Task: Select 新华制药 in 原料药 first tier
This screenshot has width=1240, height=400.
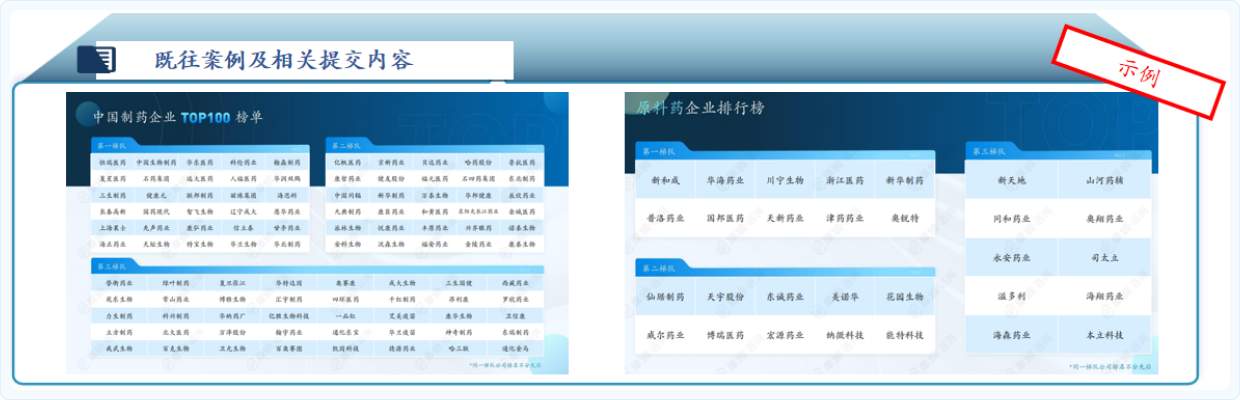Action: pyautogui.click(x=904, y=181)
